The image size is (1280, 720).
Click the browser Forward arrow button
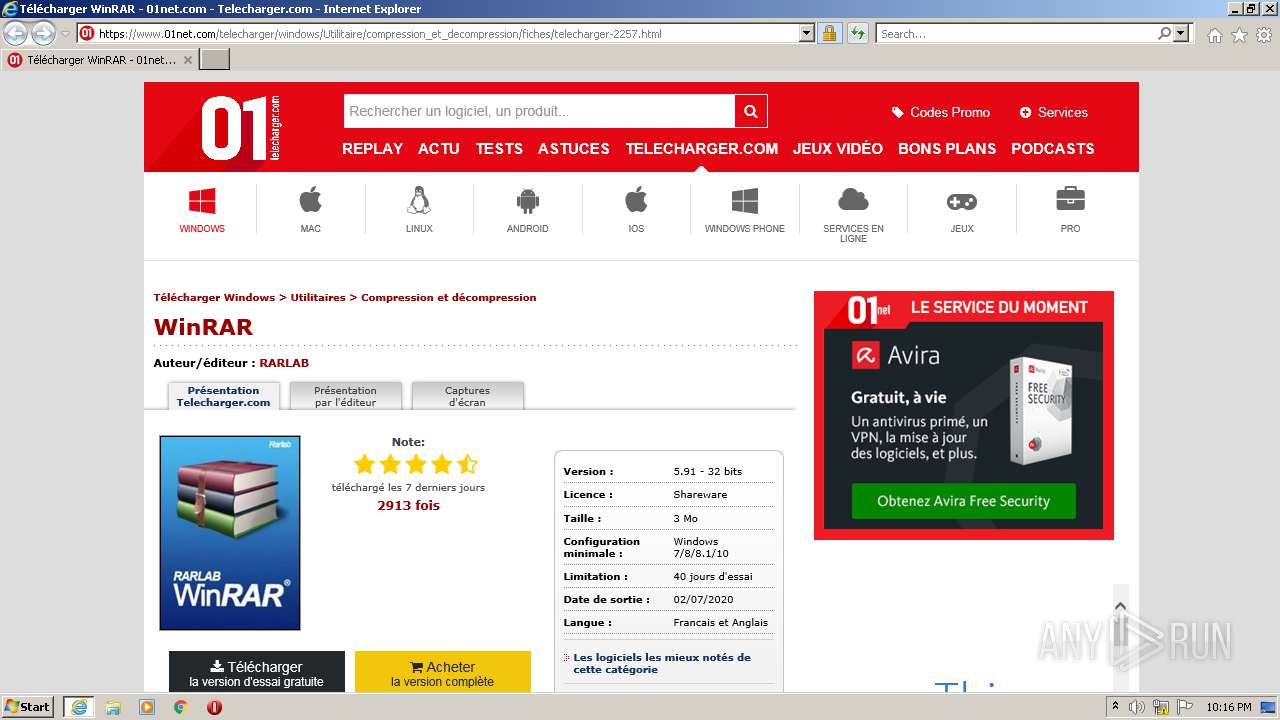coord(43,34)
